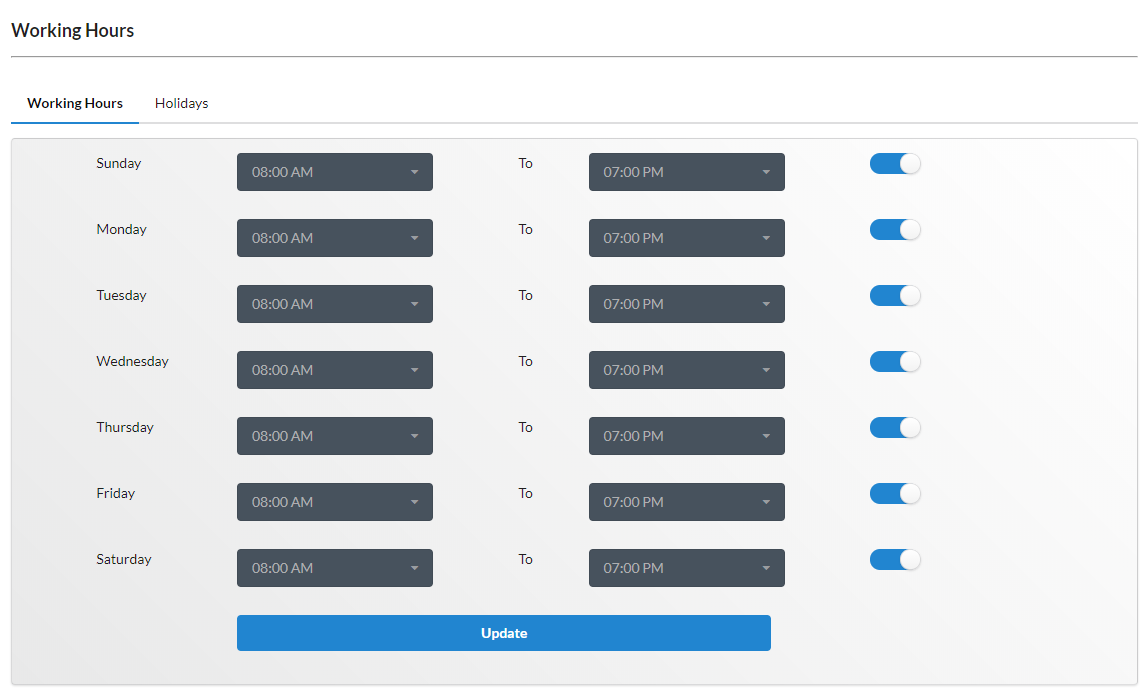The width and height of the screenshot is (1147, 696).
Task: Open Thursday end time dropdown
Action: coord(686,435)
